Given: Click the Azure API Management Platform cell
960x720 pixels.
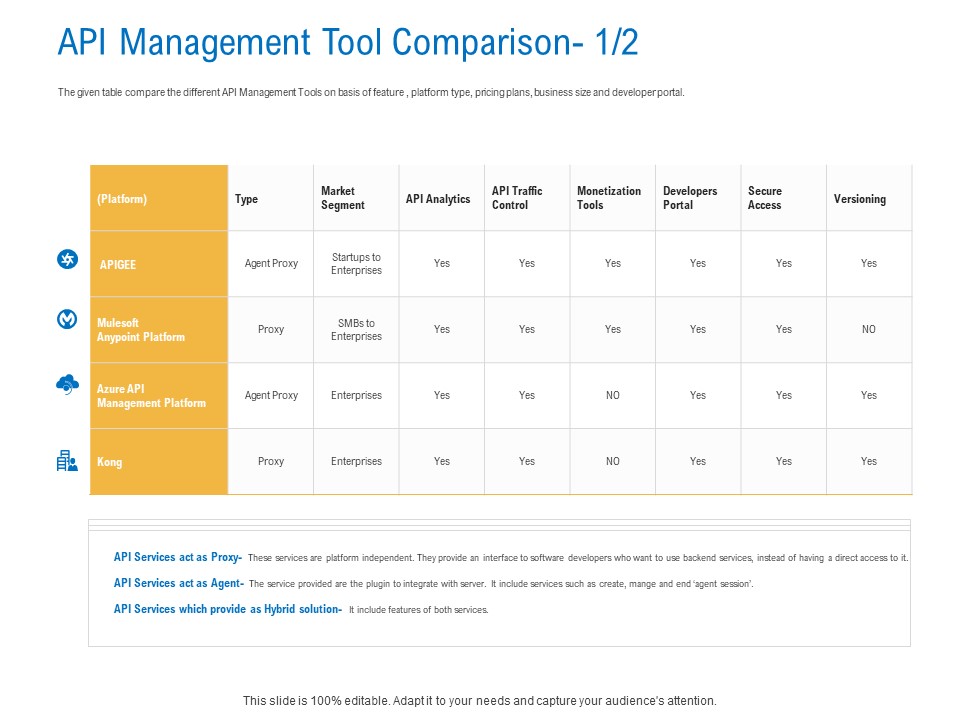Looking at the screenshot, I should 159,396.
